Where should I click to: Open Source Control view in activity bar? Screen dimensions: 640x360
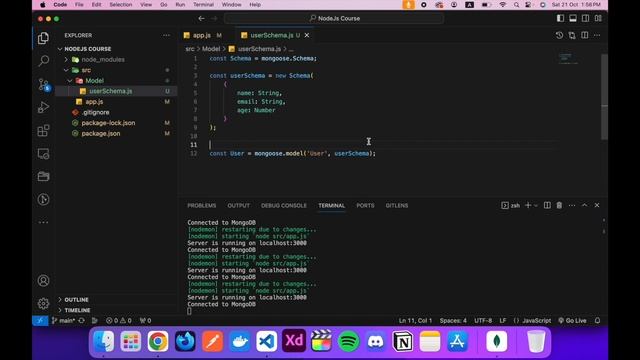(x=43, y=84)
